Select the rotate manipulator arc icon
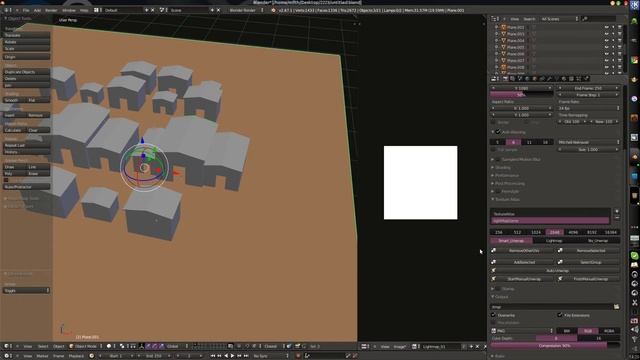 [x=155, y=346]
